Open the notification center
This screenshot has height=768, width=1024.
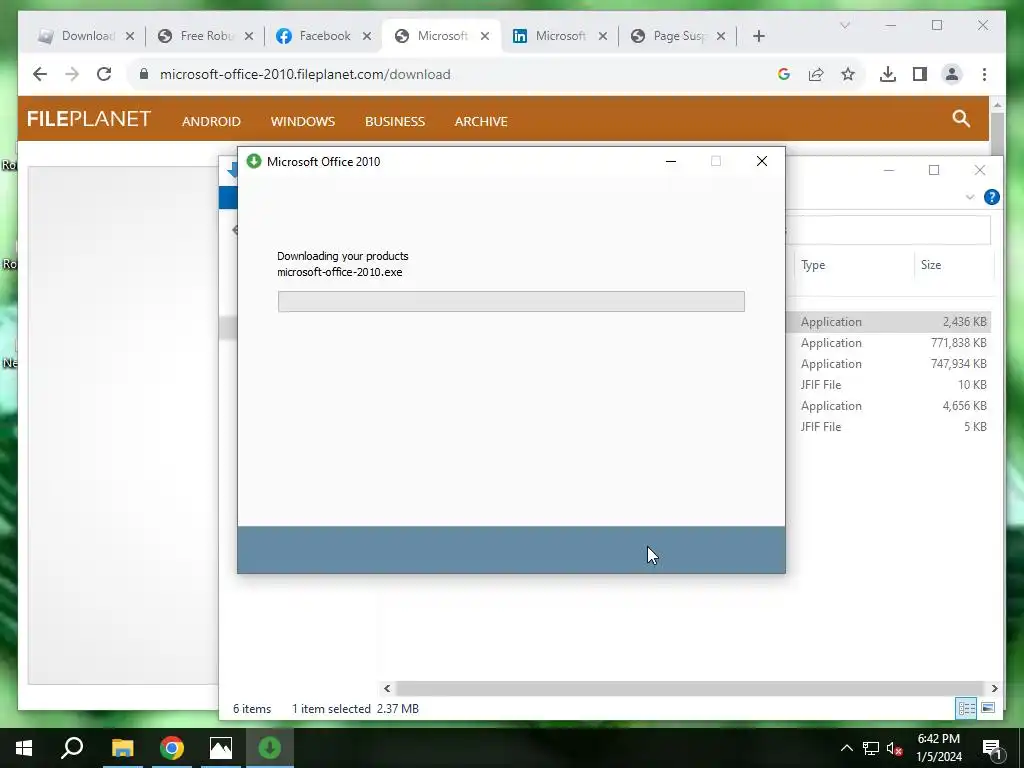click(992, 748)
